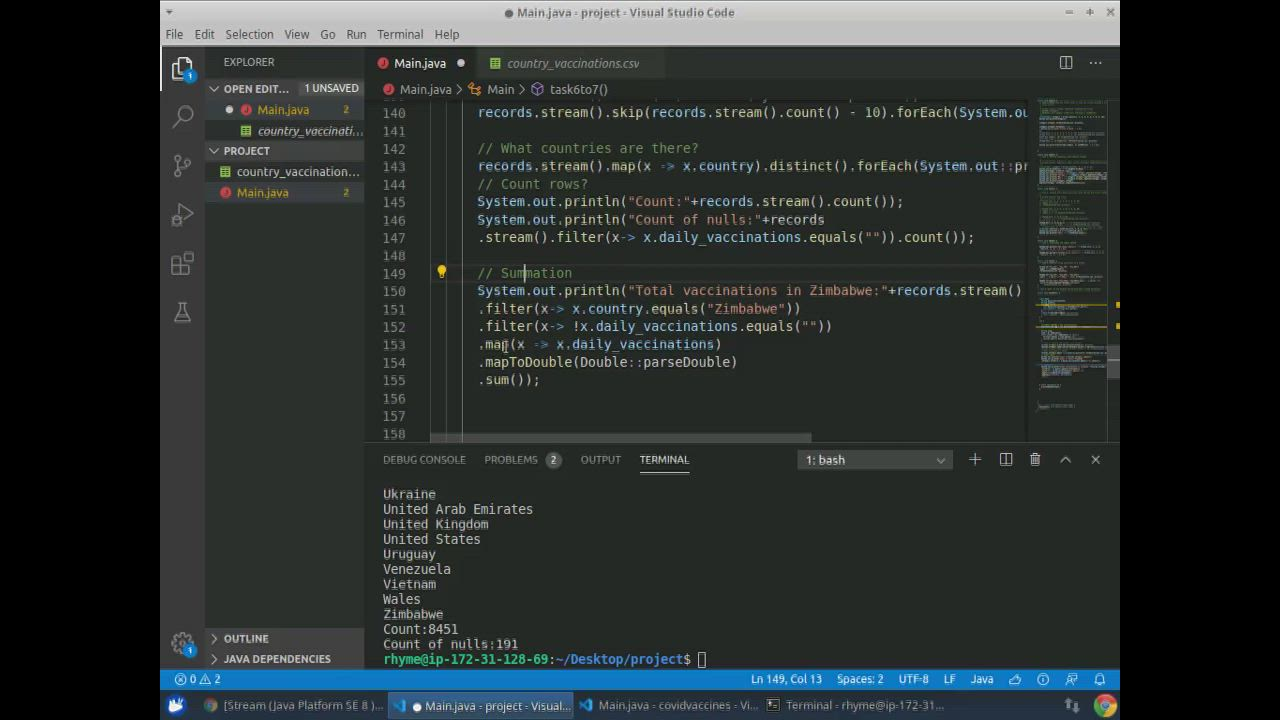Click the lightbulb quick fix icon
This screenshot has height=720, width=1280.
click(x=441, y=272)
